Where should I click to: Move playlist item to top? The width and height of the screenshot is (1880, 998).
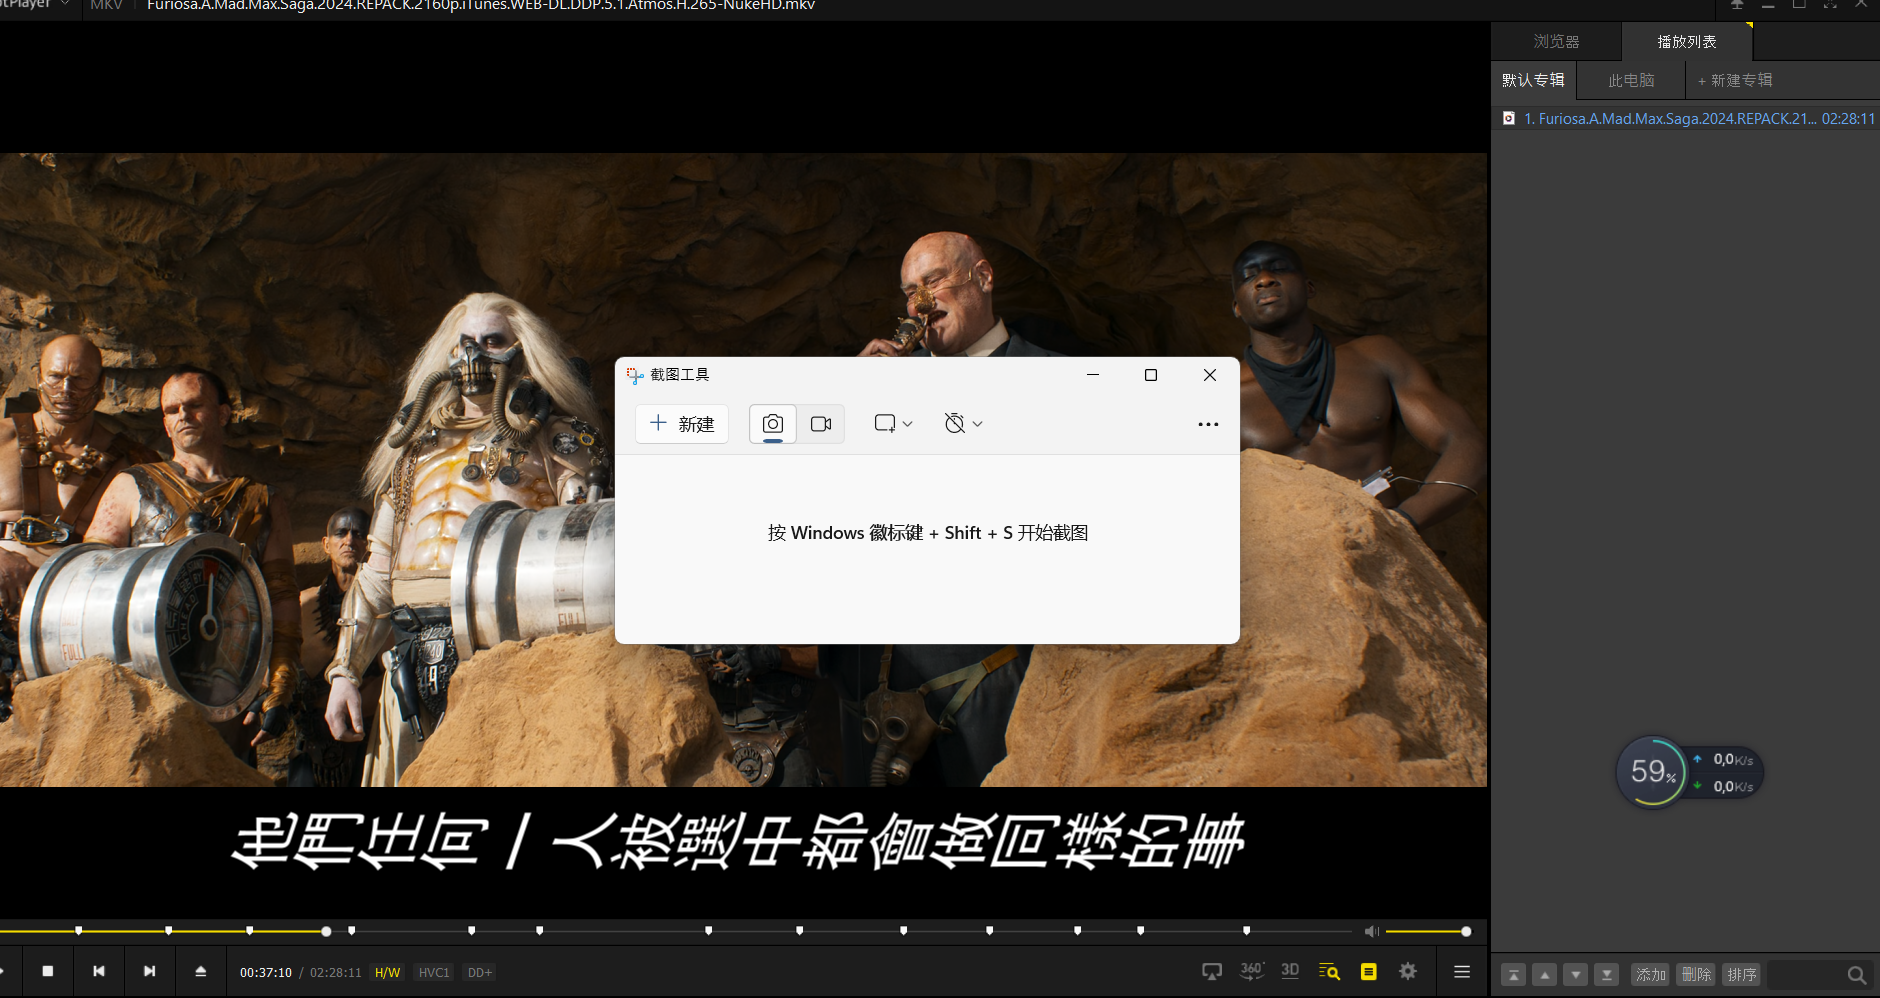1514,974
